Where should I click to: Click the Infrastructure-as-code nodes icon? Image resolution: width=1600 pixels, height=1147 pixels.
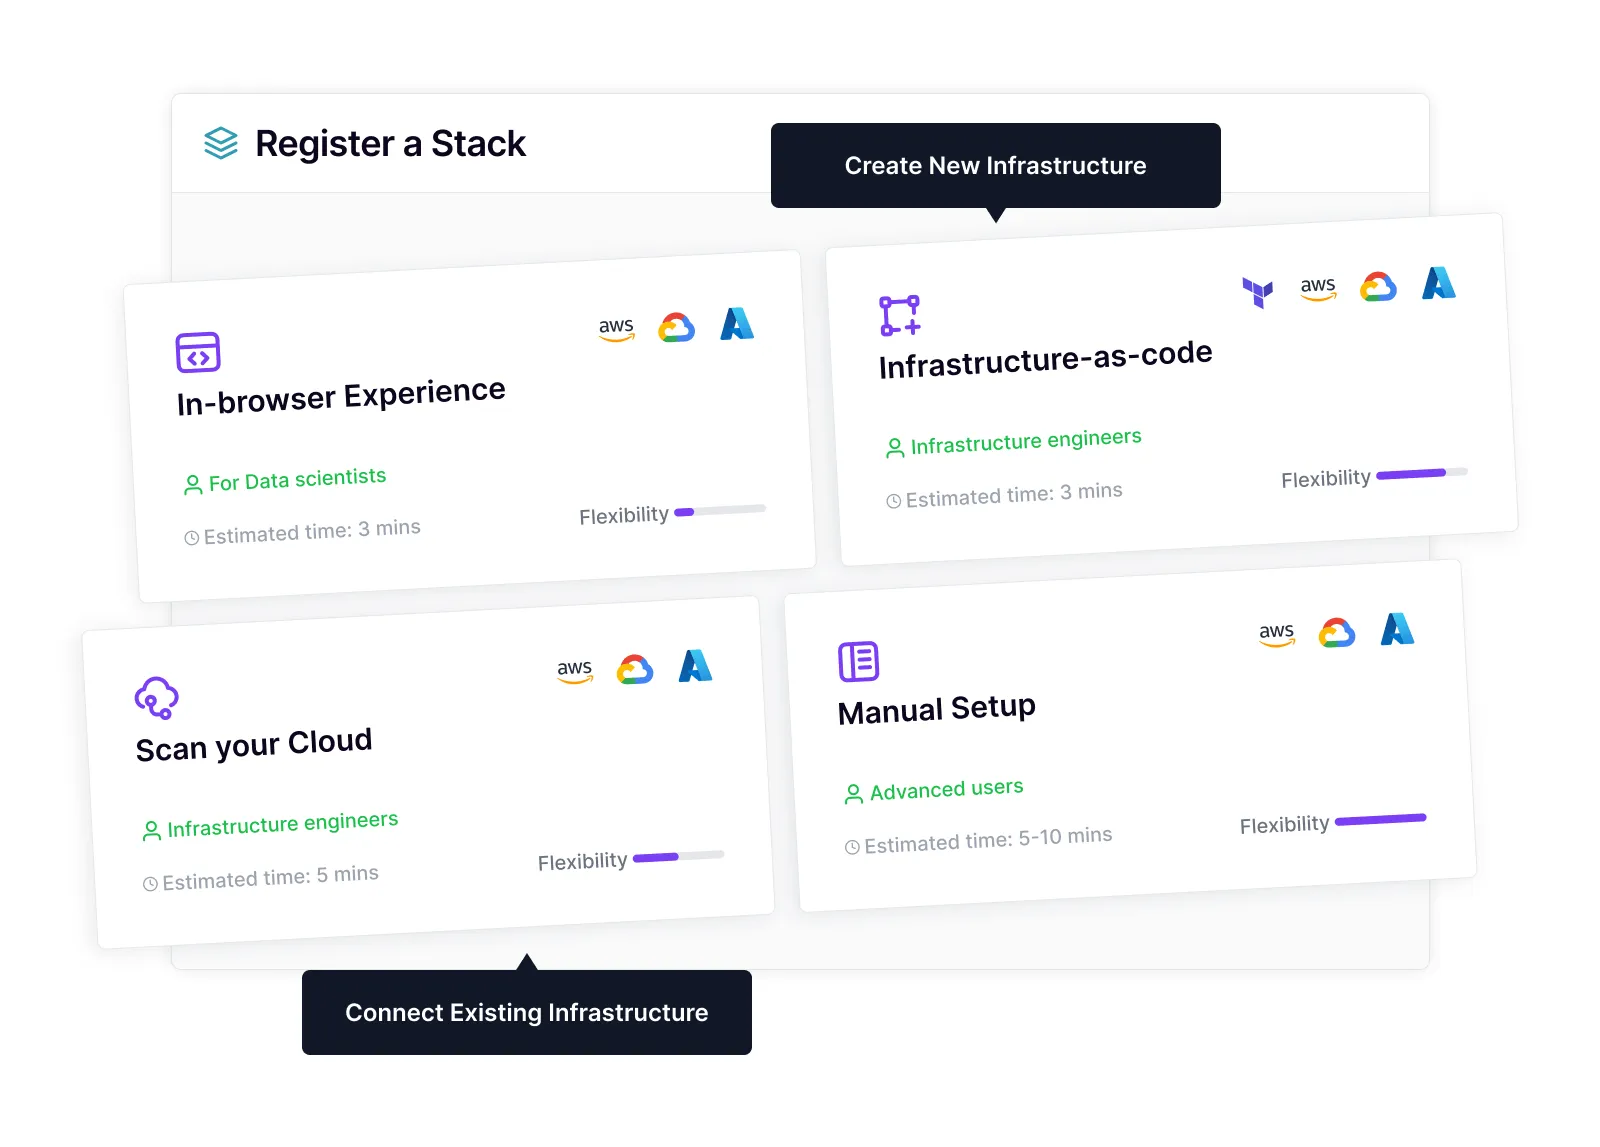point(899,315)
